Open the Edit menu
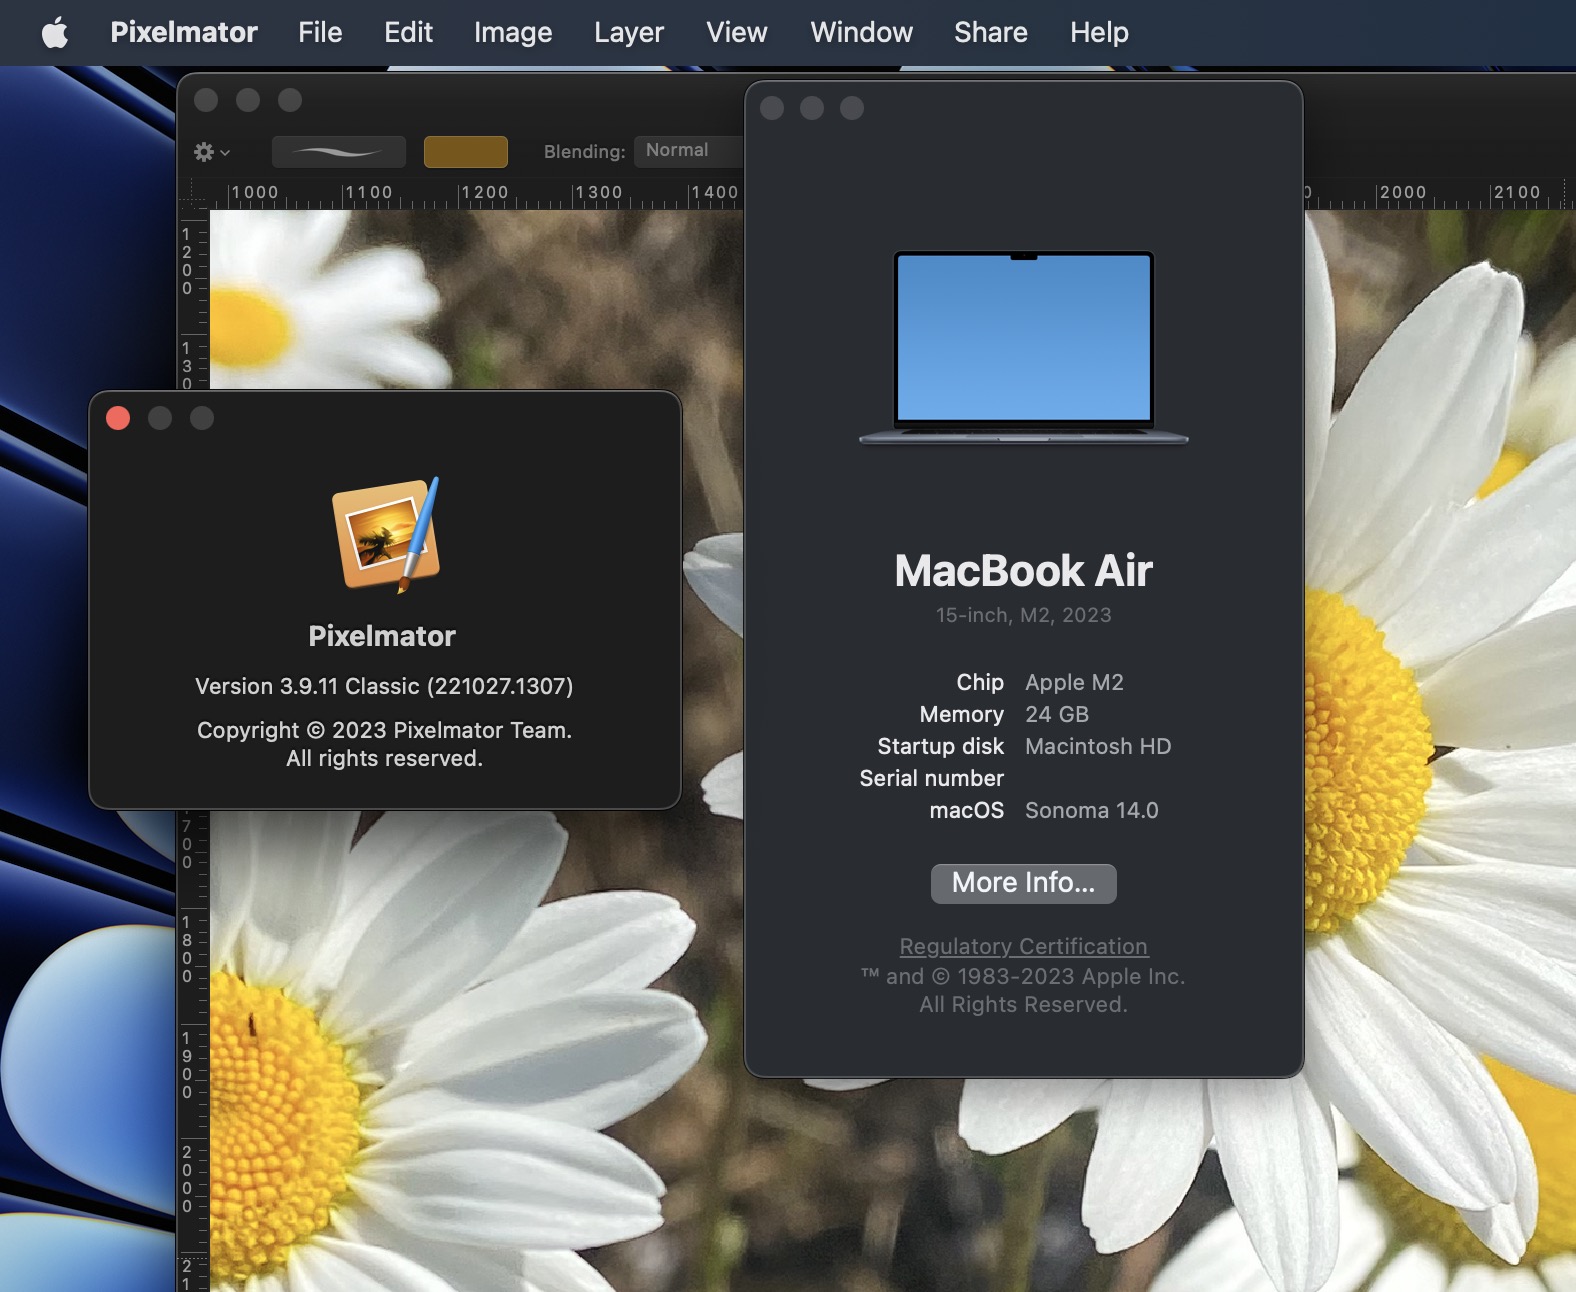Screen dimensions: 1576x1292 coord(408,32)
